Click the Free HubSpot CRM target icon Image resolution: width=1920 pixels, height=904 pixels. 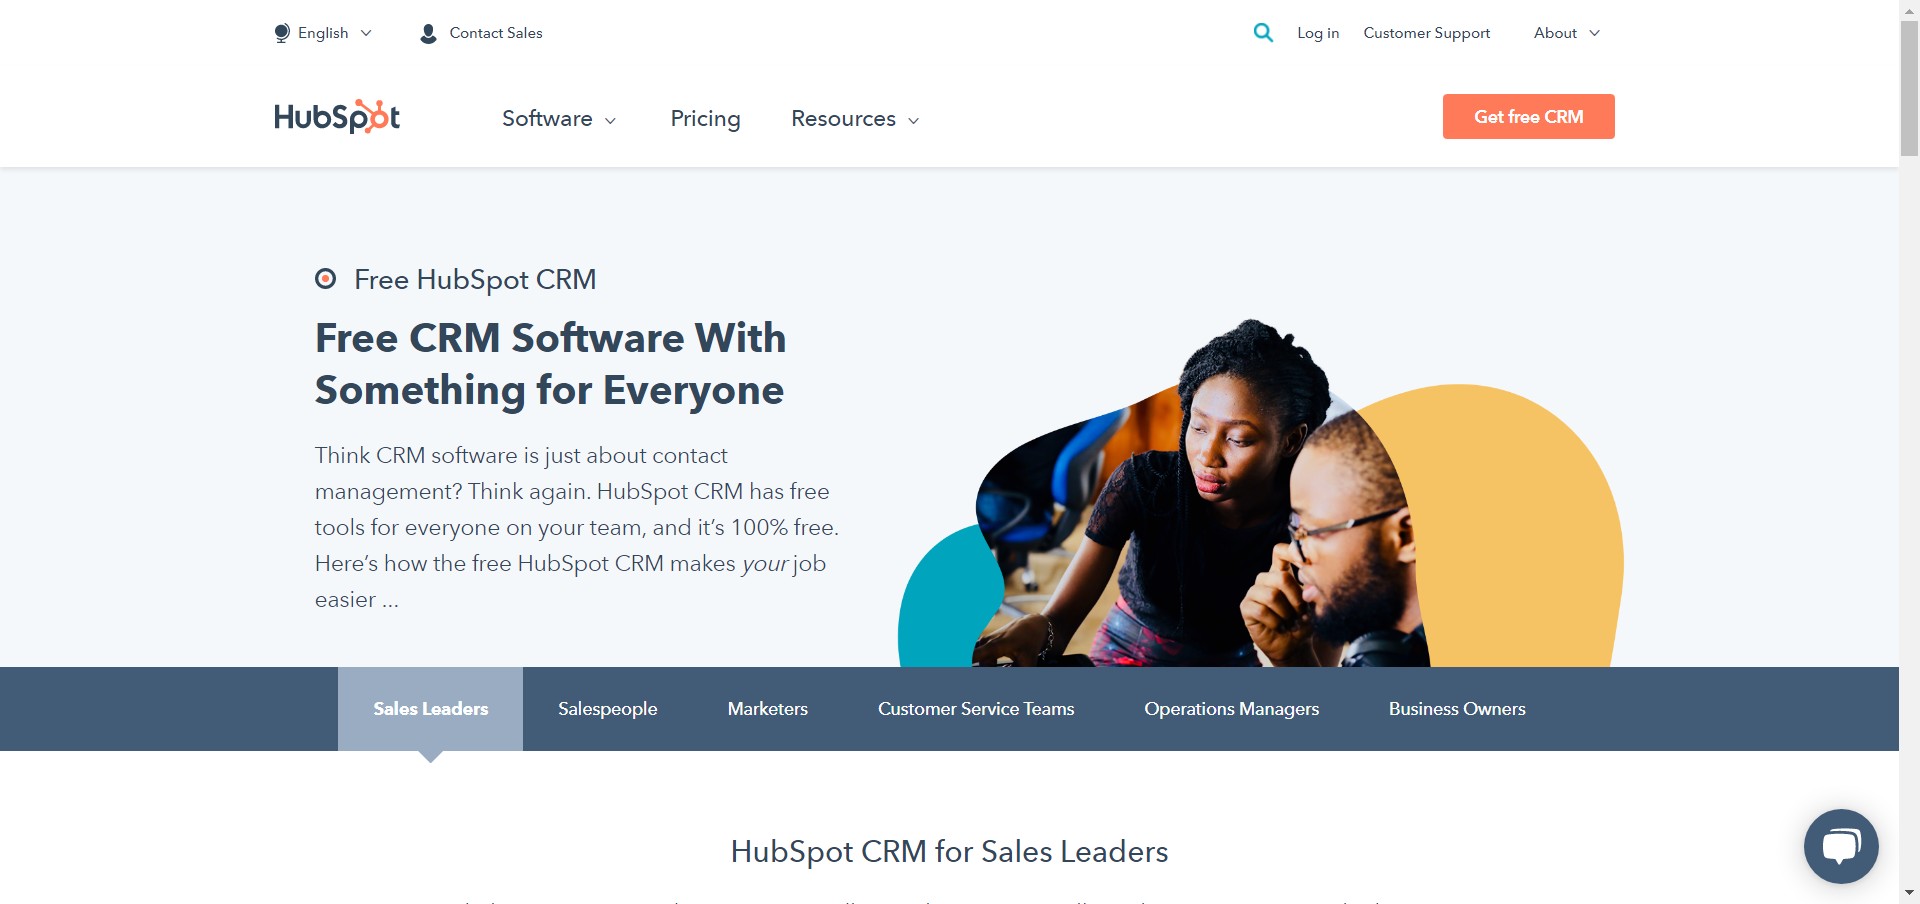[x=325, y=278]
